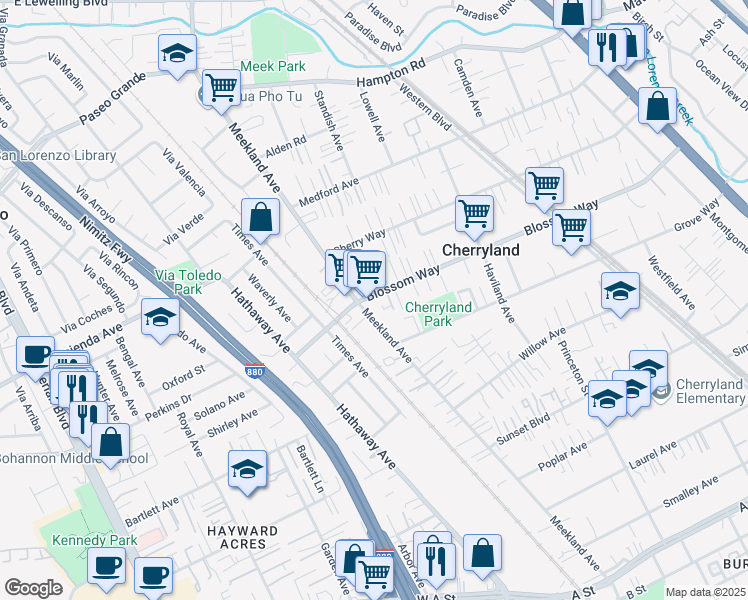Select the Meek Park label

(273, 66)
